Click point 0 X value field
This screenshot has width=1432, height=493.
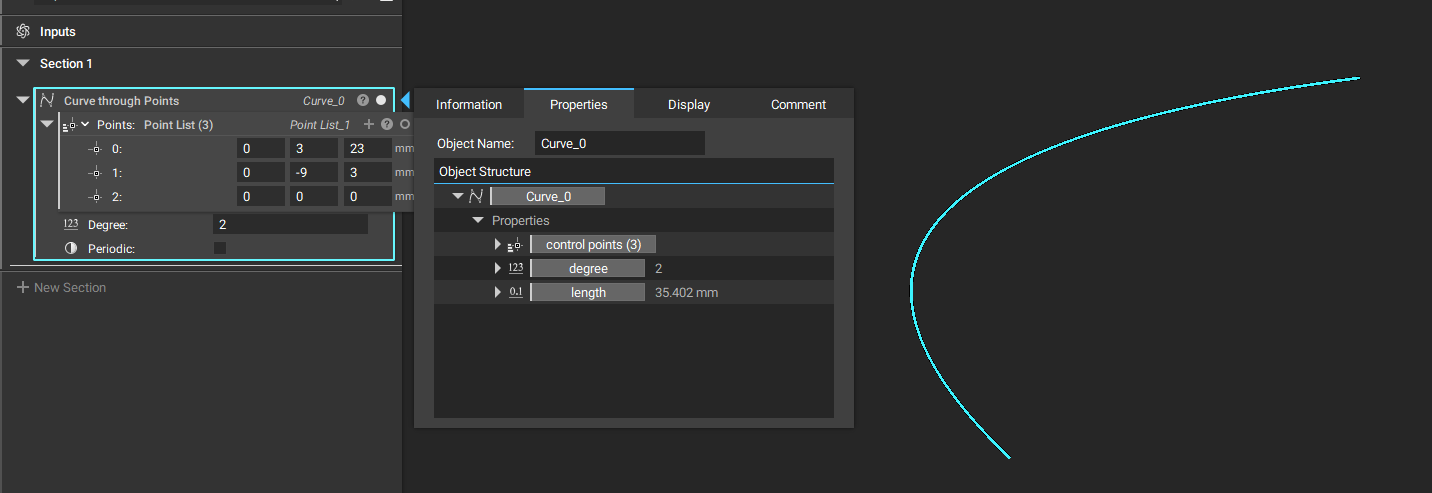point(261,148)
